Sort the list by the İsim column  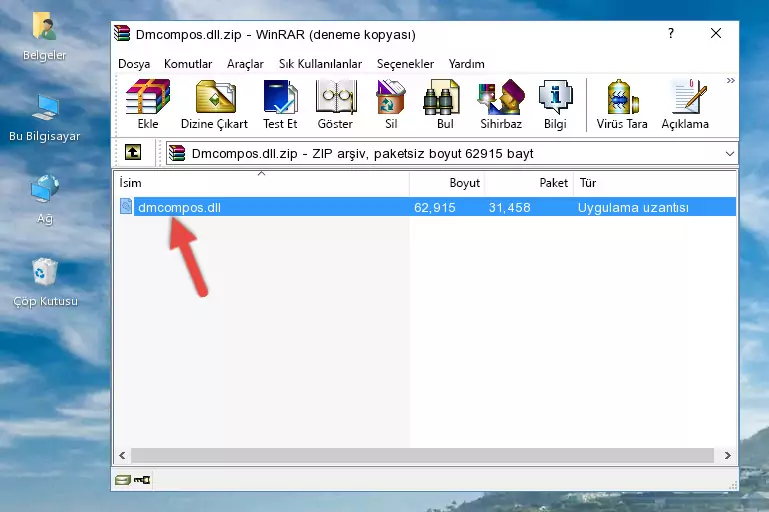pyautogui.click(x=262, y=183)
